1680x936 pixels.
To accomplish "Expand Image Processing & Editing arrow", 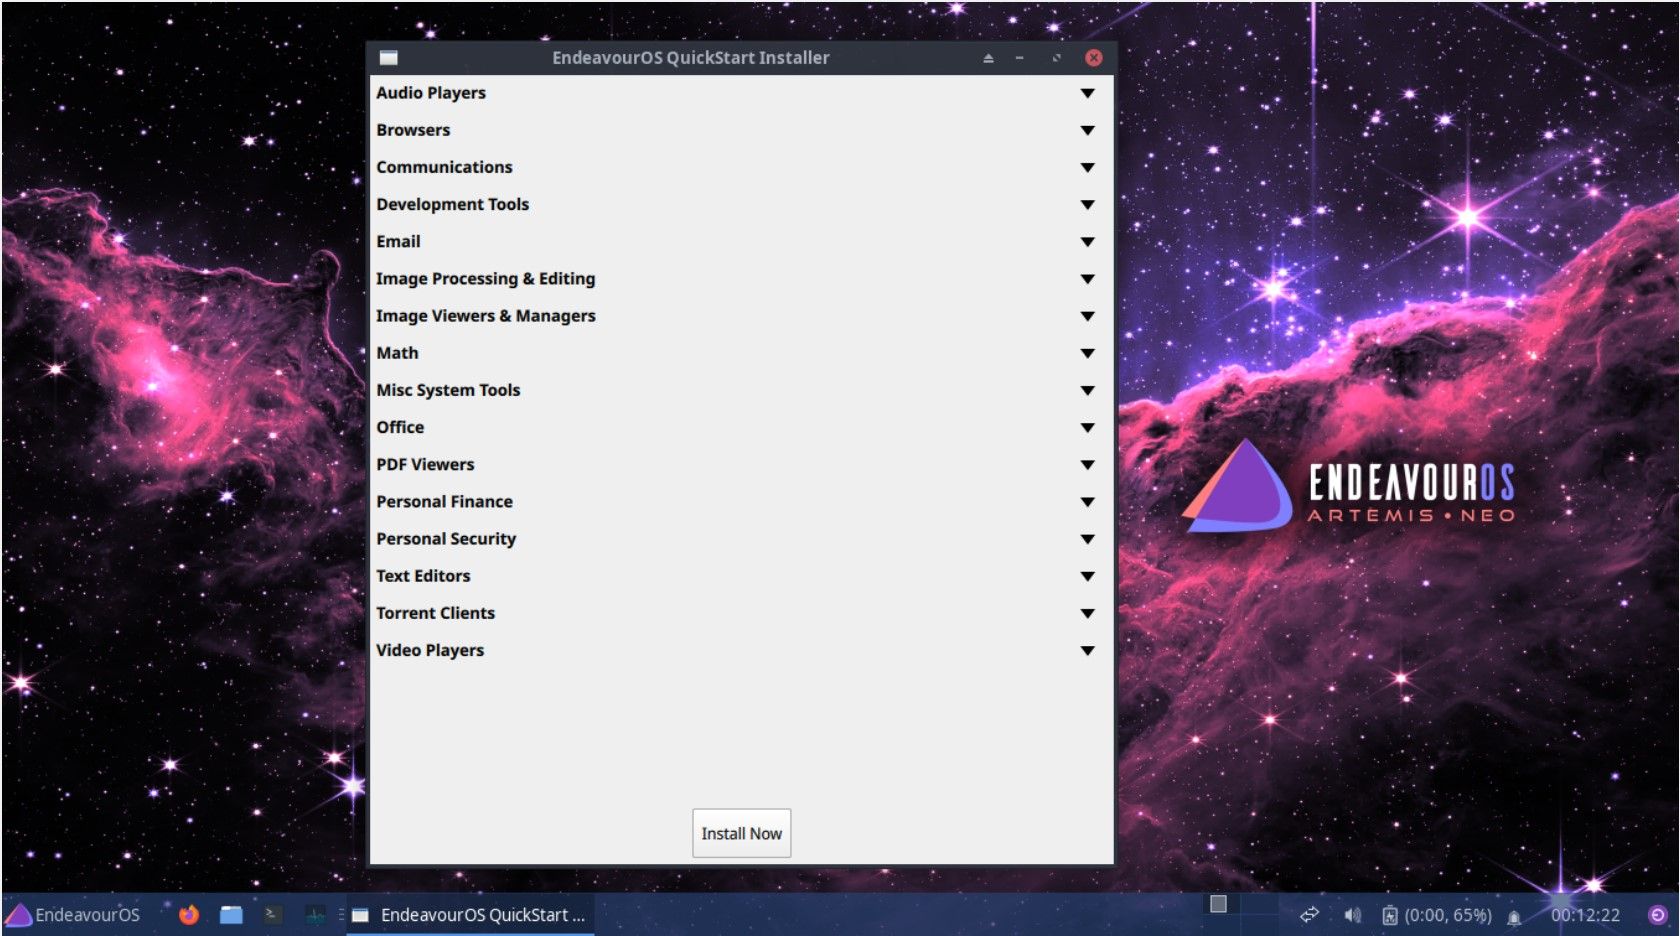I will pos(1087,279).
